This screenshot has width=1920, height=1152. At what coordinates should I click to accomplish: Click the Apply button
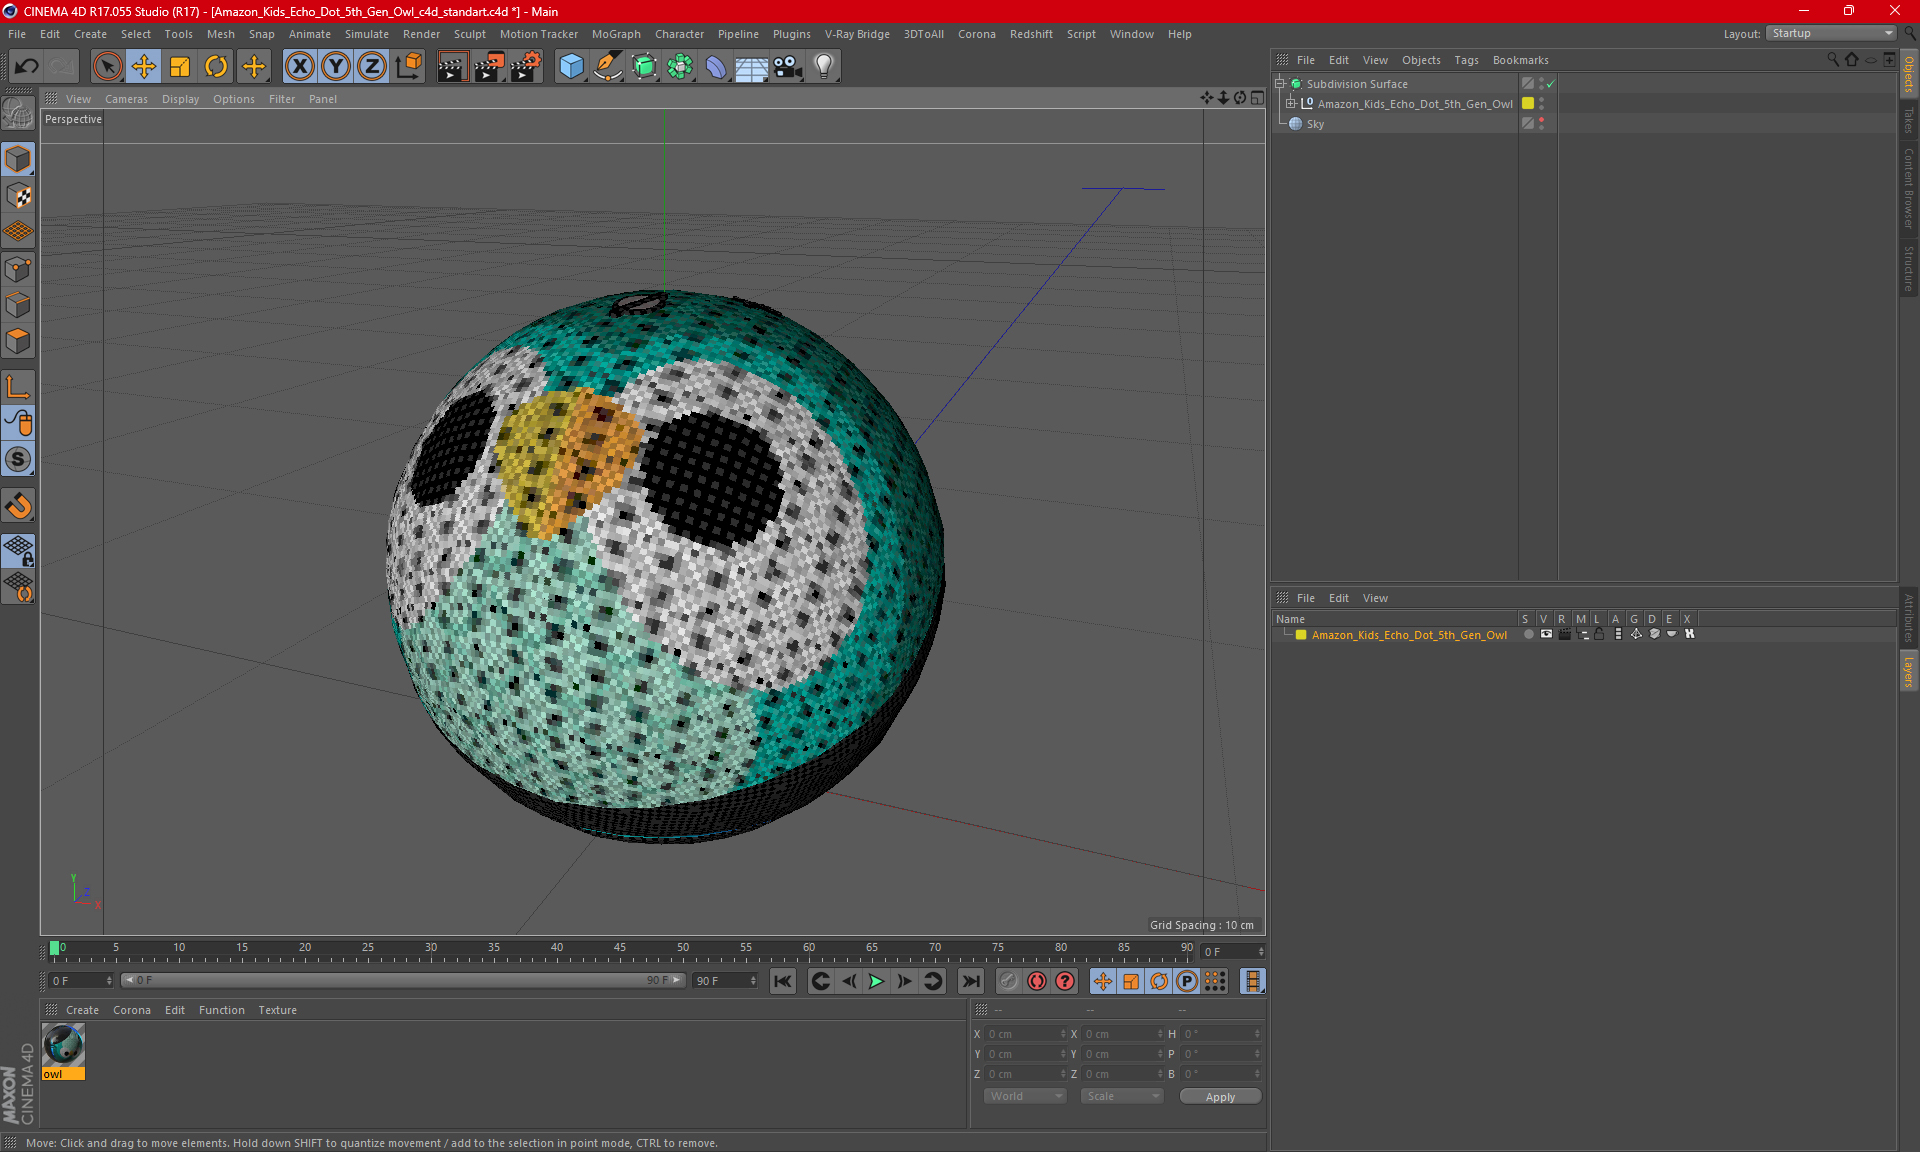tap(1220, 1096)
